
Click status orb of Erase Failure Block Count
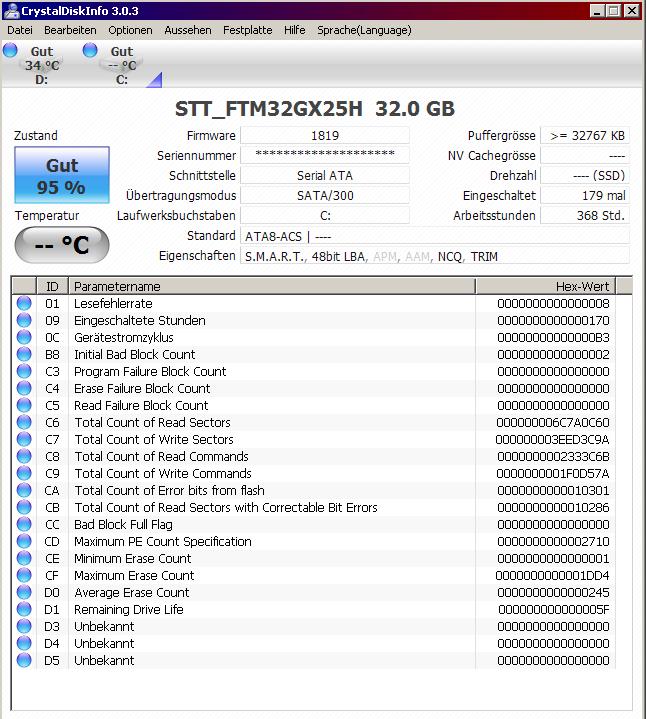(x=24, y=388)
